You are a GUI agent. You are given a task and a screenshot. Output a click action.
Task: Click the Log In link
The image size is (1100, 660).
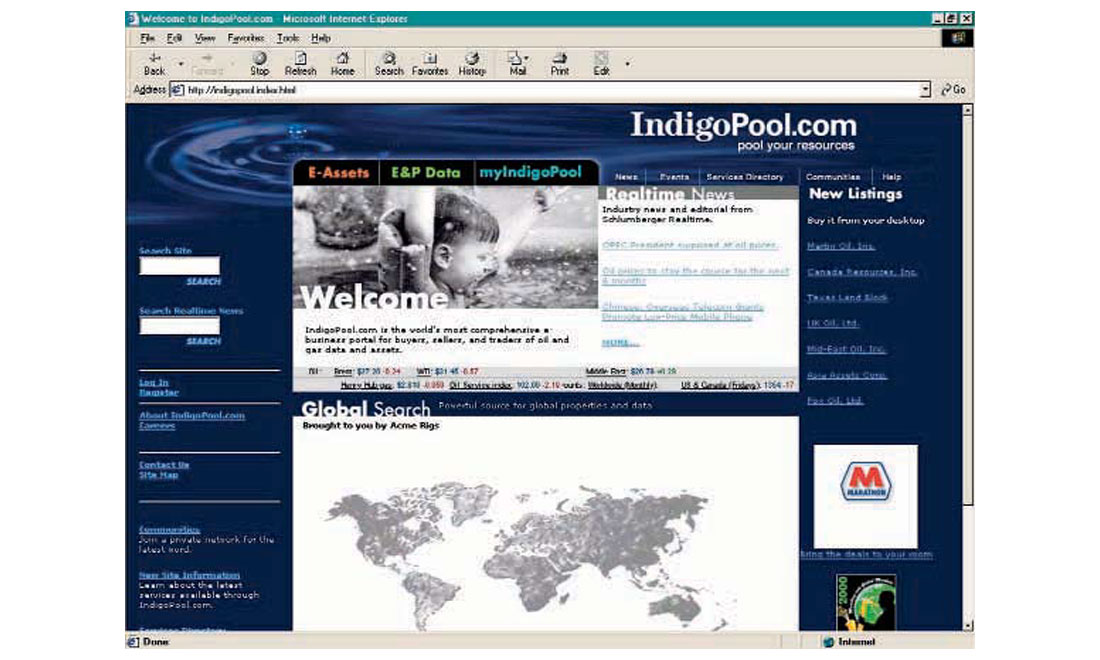154,382
